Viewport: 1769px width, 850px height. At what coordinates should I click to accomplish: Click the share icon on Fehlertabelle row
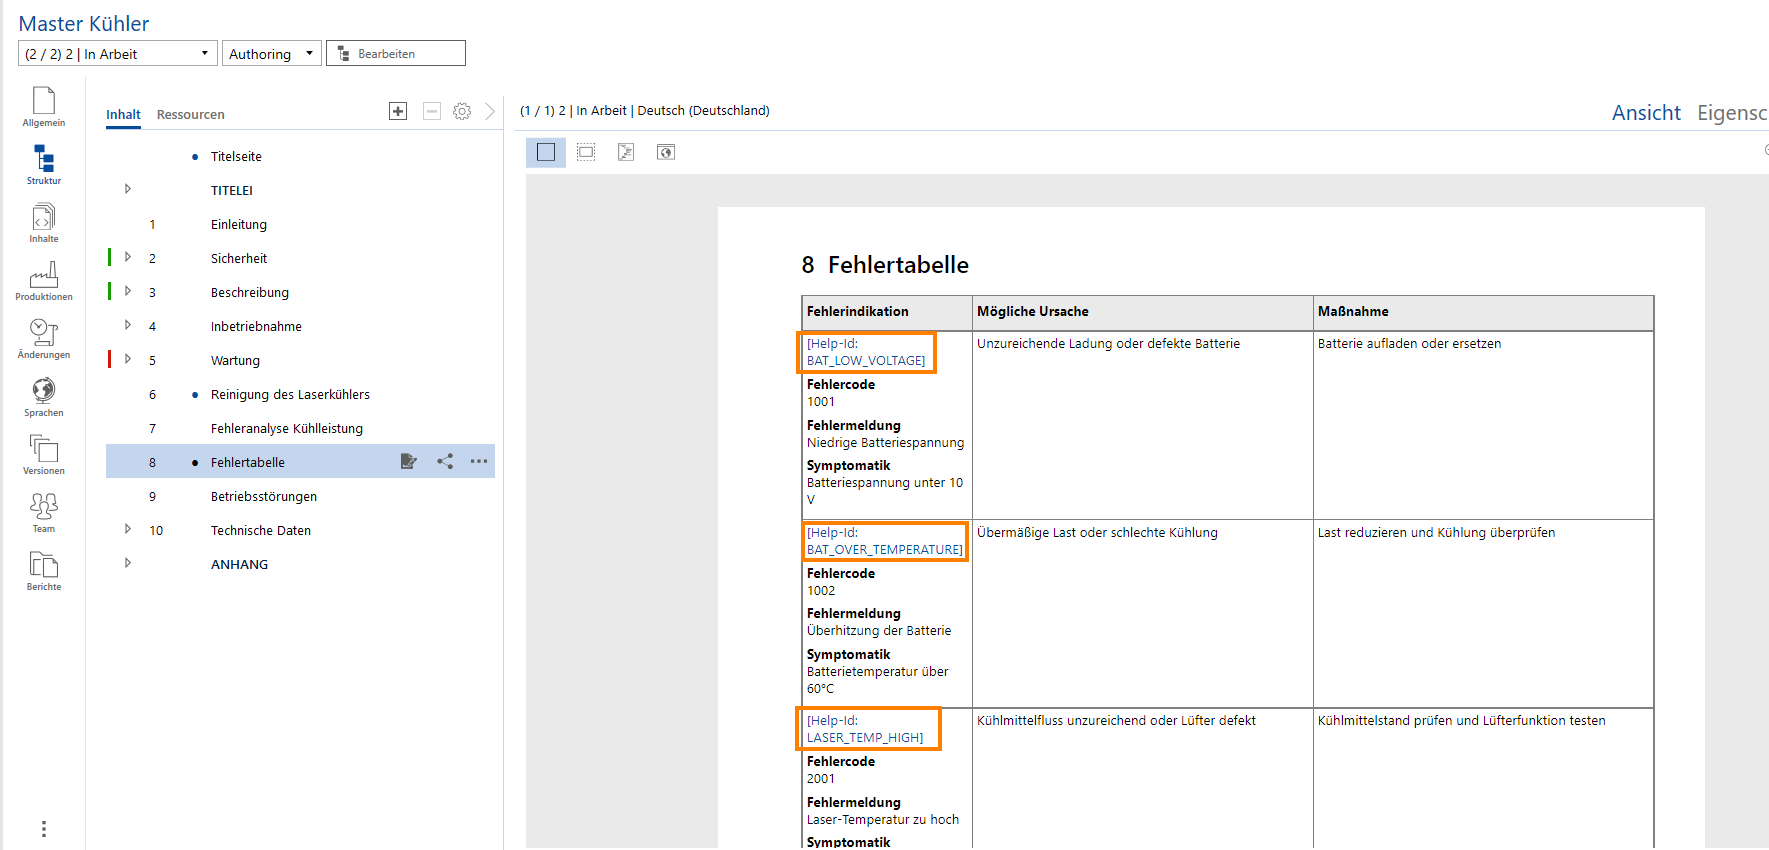point(445,461)
